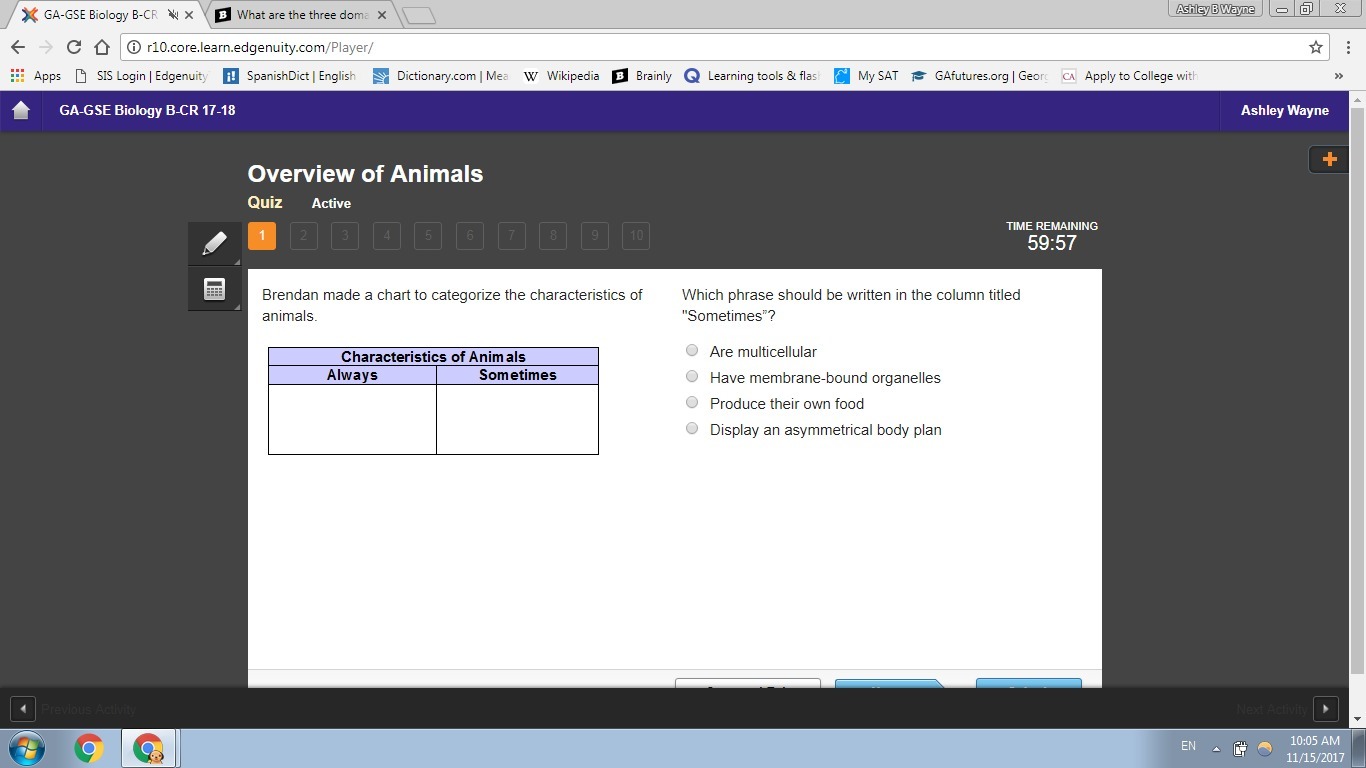Go back in browser history
Screen dimensions: 1366x768
(18, 47)
